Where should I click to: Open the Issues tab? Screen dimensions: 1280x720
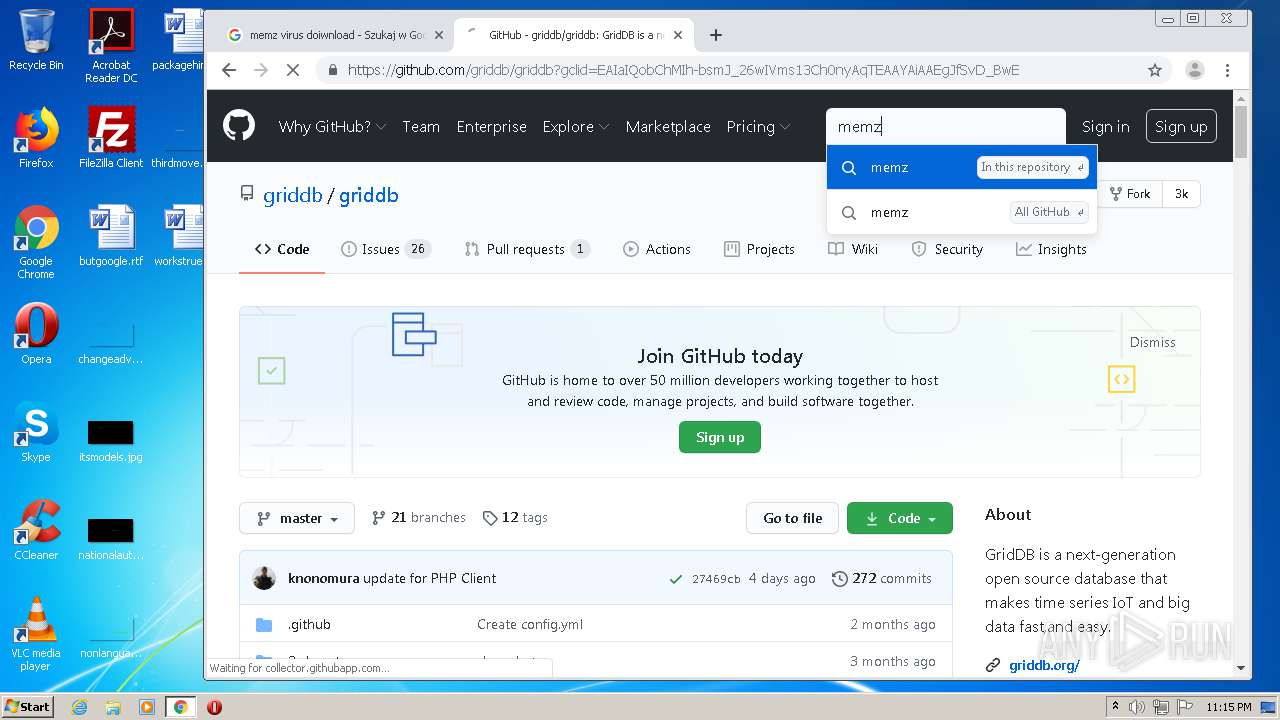(x=385, y=249)
